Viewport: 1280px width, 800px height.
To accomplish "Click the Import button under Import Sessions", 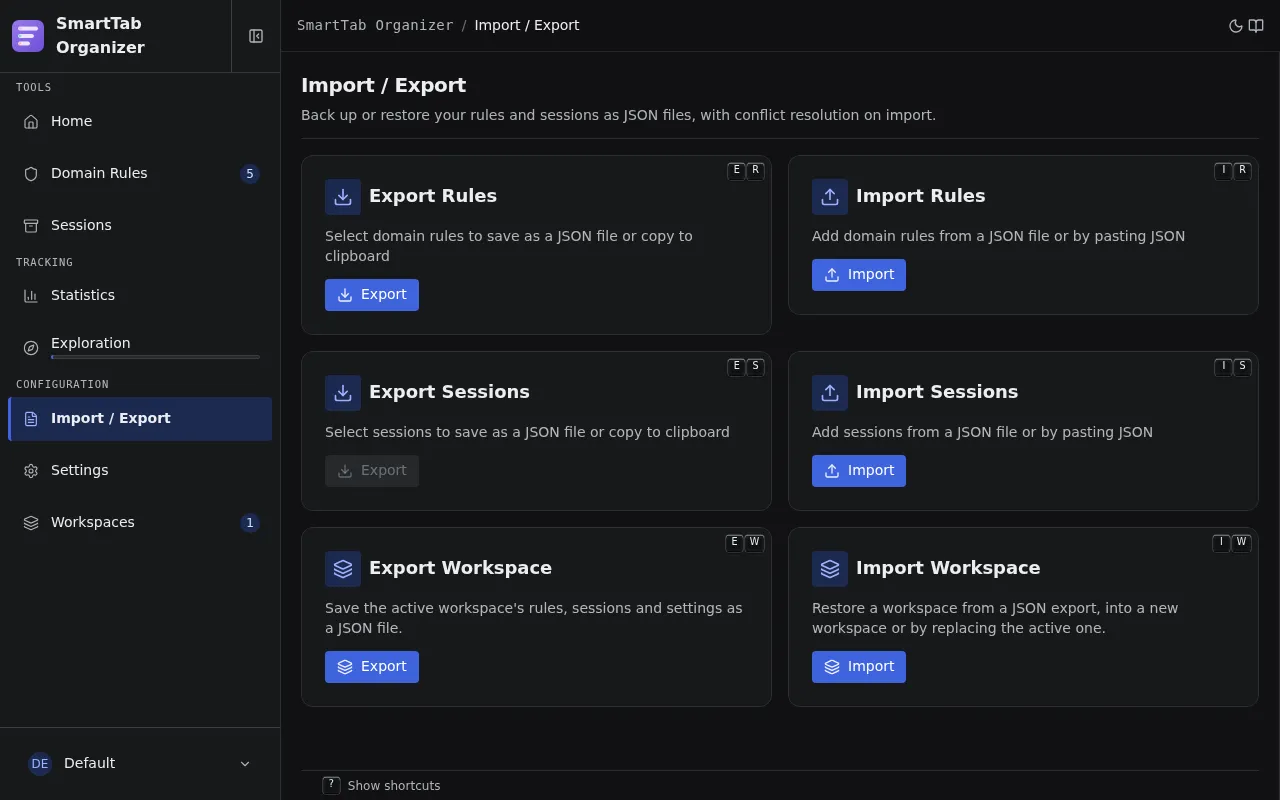I will tap(859, 471).
